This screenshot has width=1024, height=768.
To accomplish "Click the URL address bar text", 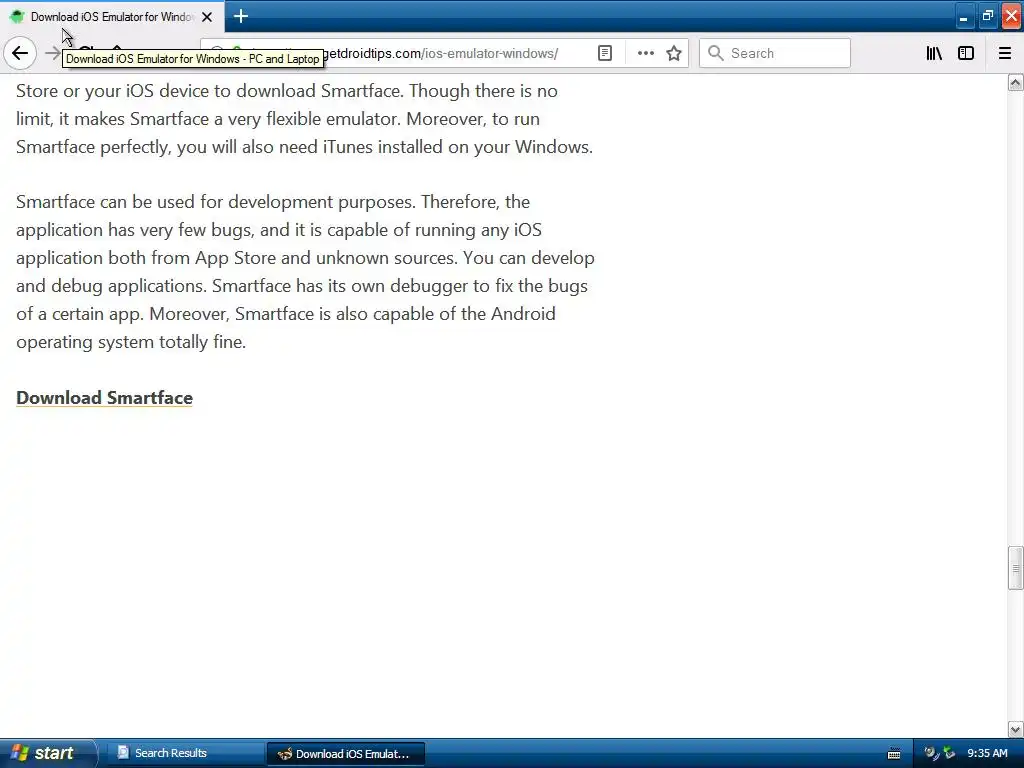I will 441,53.
